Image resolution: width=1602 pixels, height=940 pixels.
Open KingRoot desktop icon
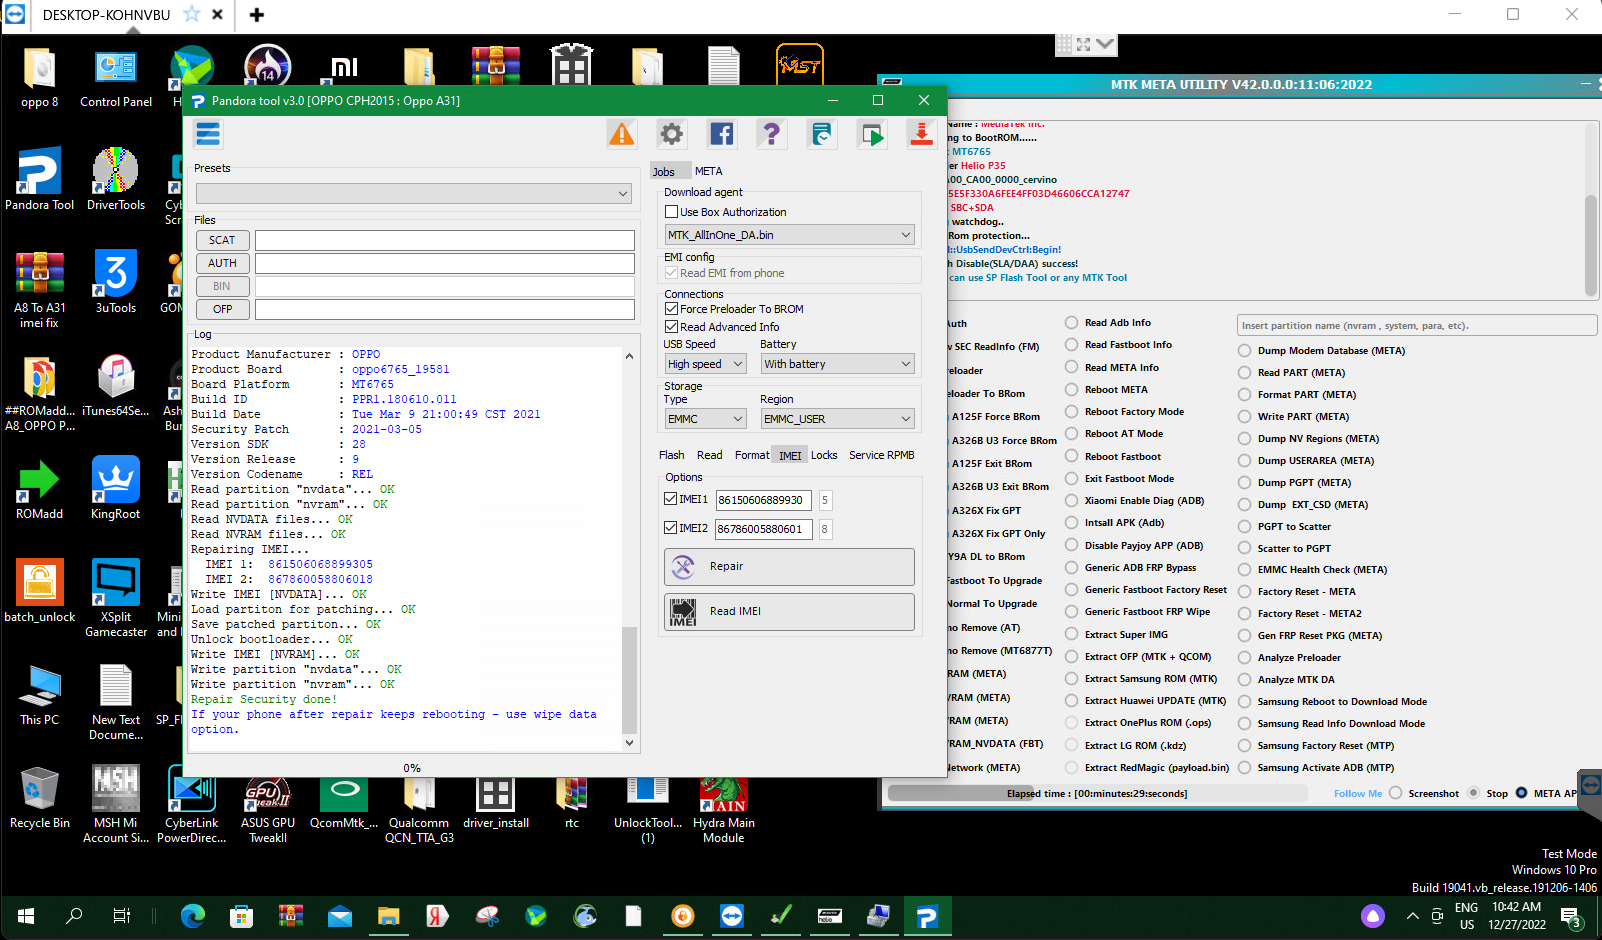(x=116, y=488)
